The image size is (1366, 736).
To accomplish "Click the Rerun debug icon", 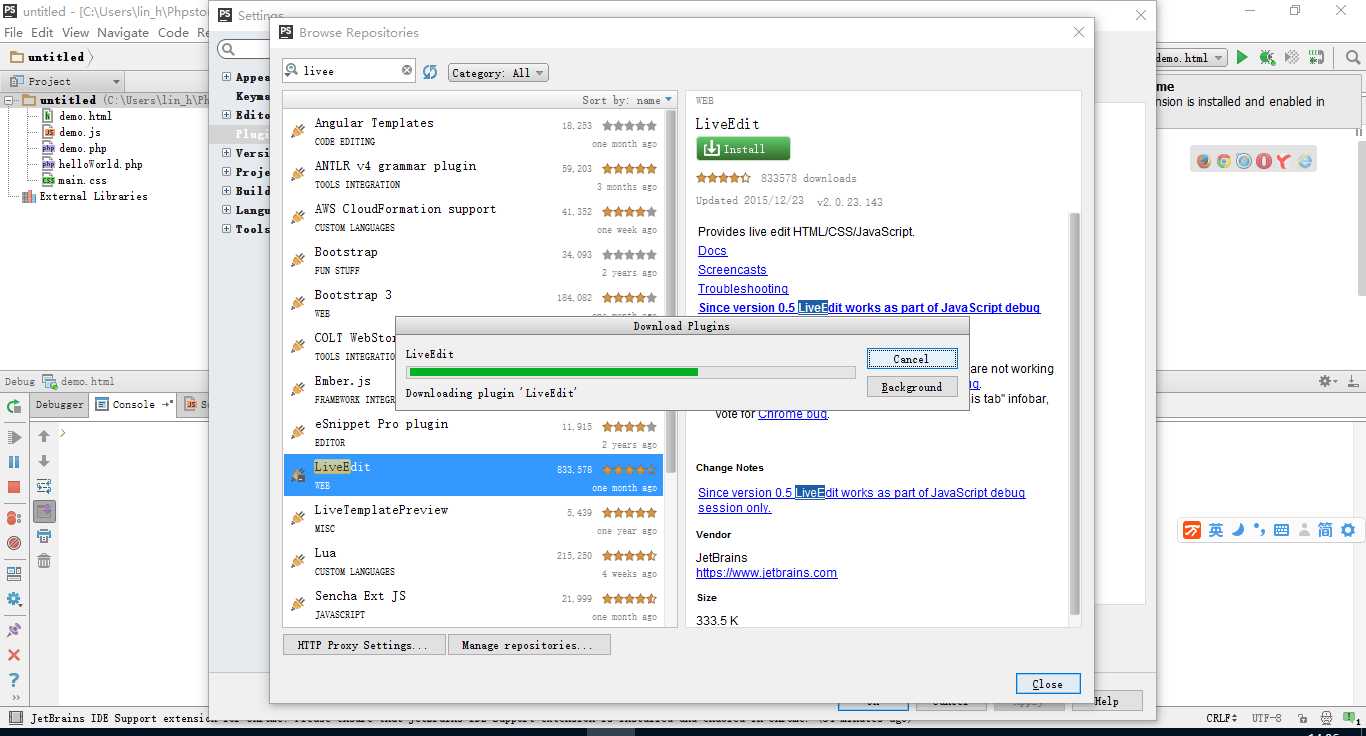I will 14,407.
